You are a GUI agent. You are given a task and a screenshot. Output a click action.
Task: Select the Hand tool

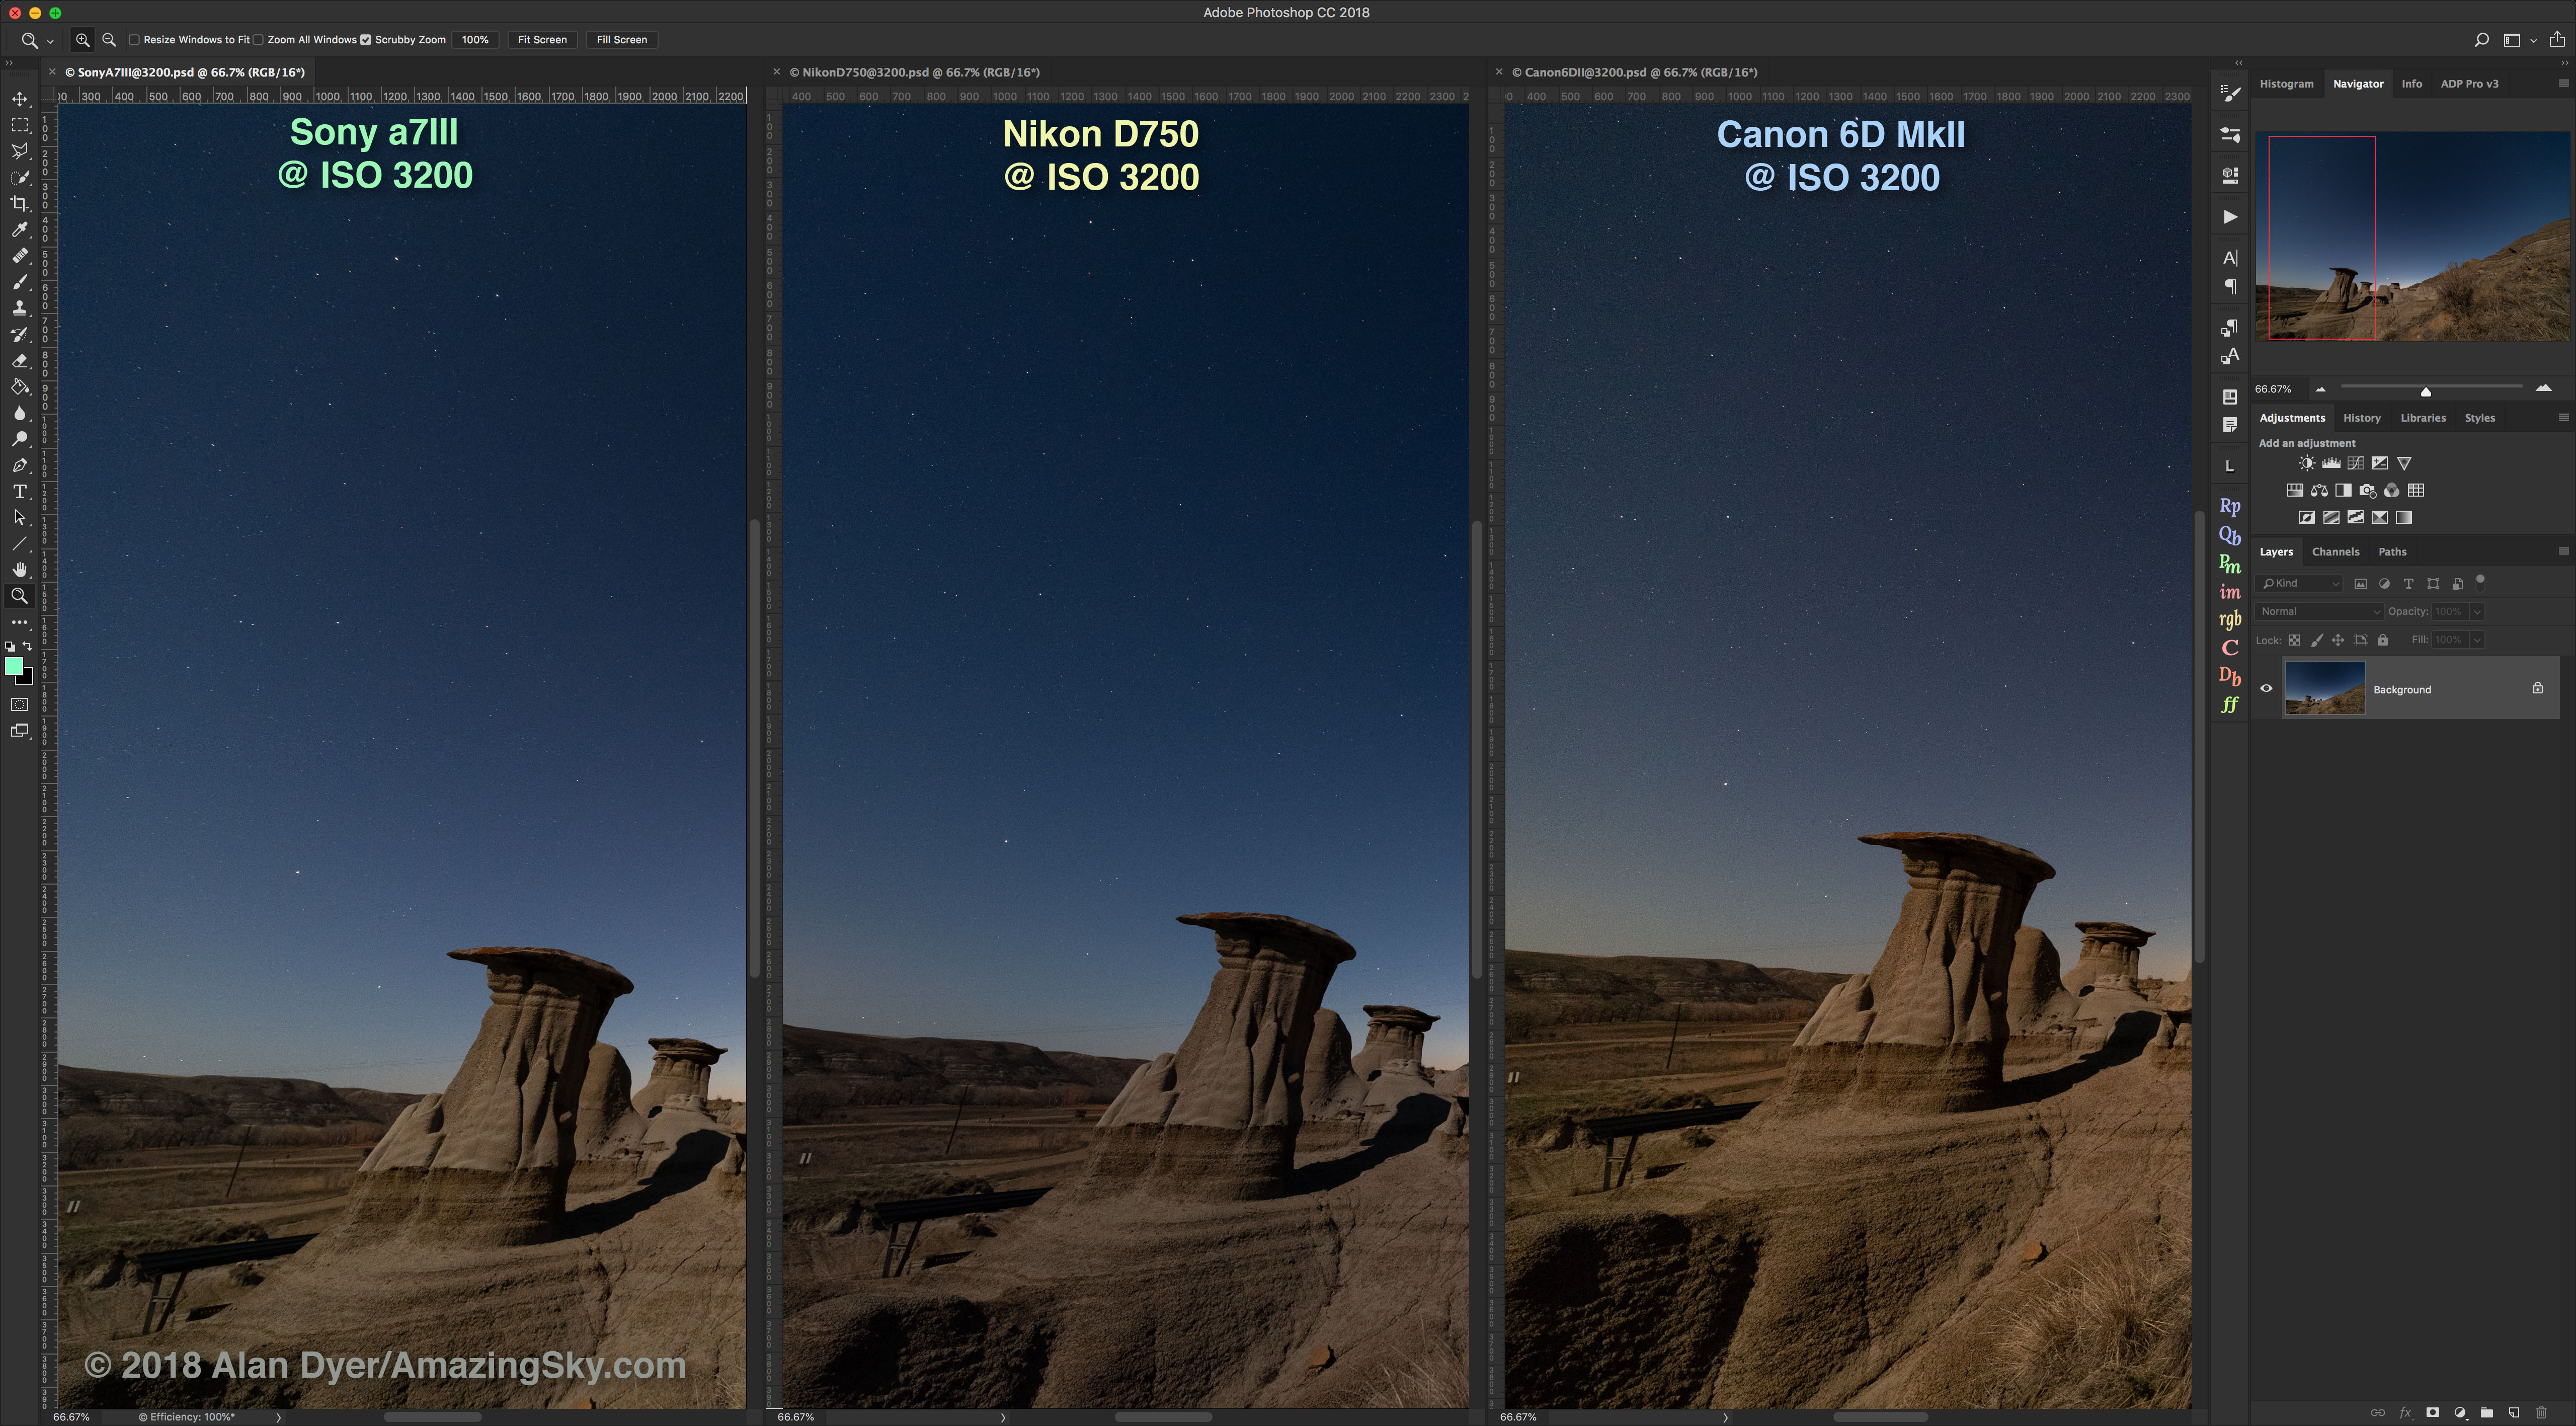point(19,569)
